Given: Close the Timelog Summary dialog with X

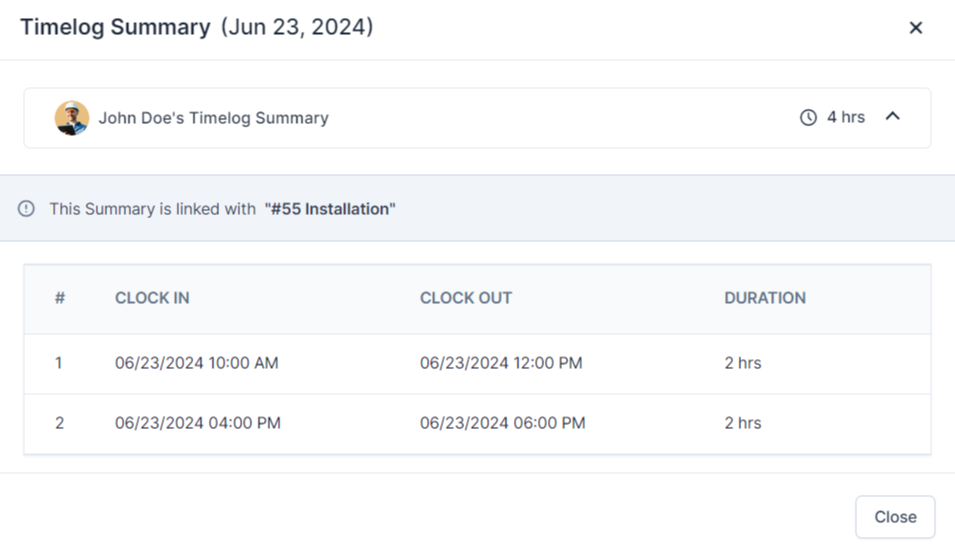Looking at the screenshot, I should coord(915,28).
